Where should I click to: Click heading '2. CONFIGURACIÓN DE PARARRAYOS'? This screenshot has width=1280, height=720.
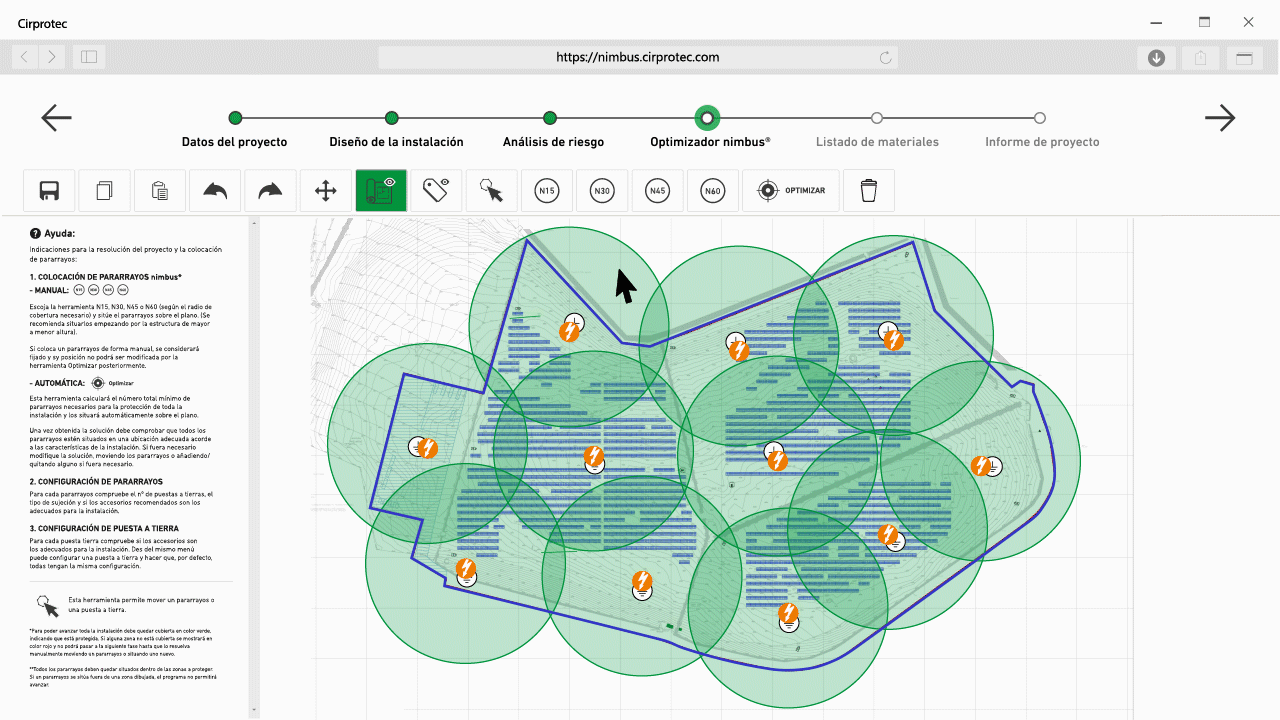[x=96, y=481]
